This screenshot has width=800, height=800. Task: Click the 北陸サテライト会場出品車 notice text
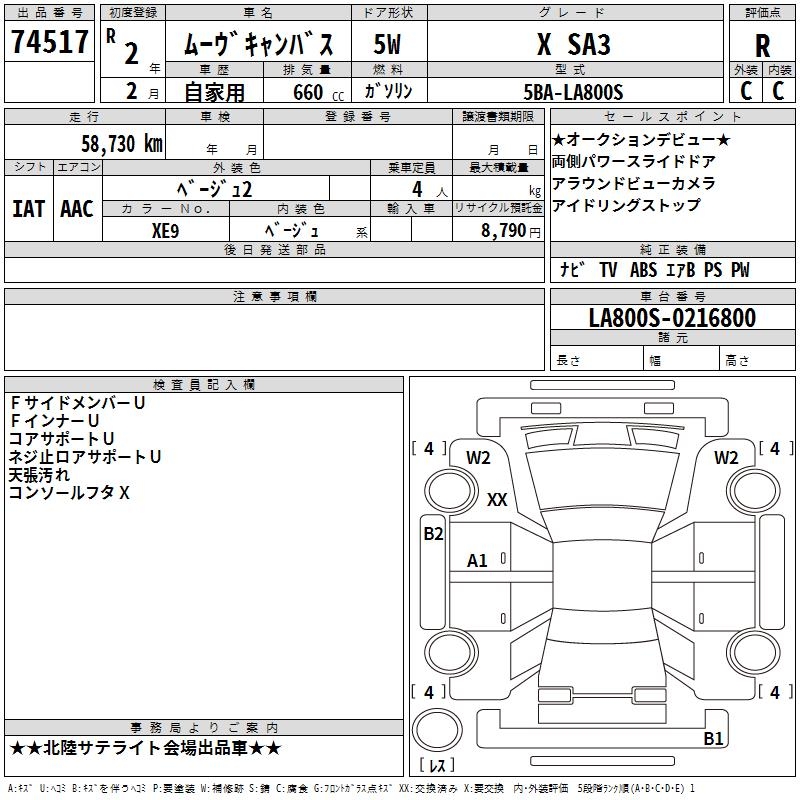(x=145, y=748)
